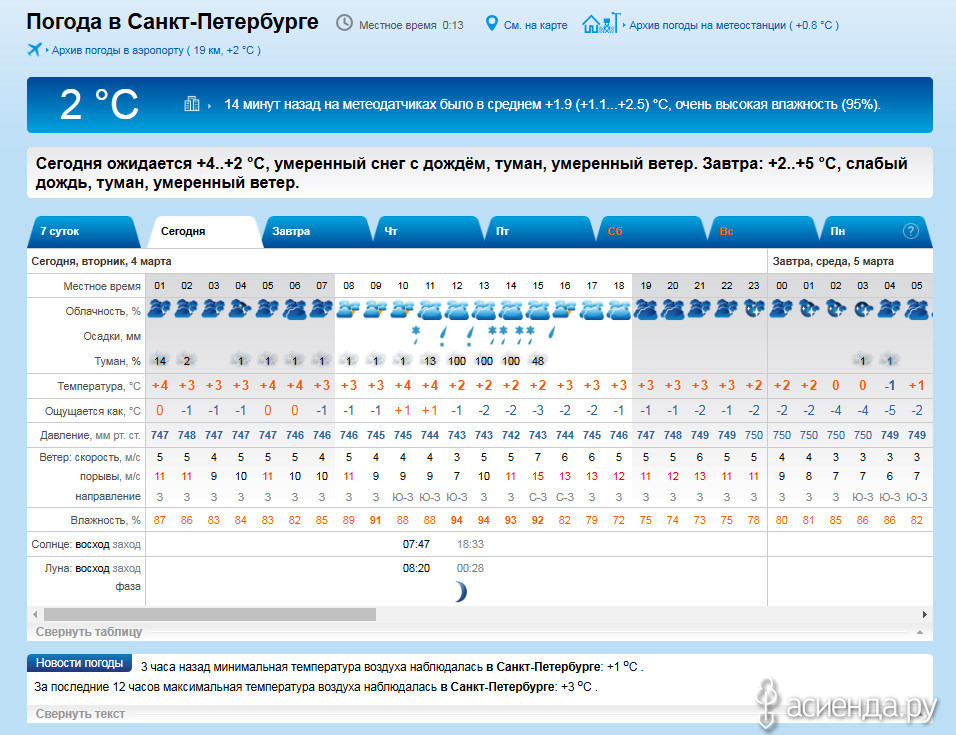Open Архив погоды на метеостанции link
956x735 pixels.
tap(733, 25)
